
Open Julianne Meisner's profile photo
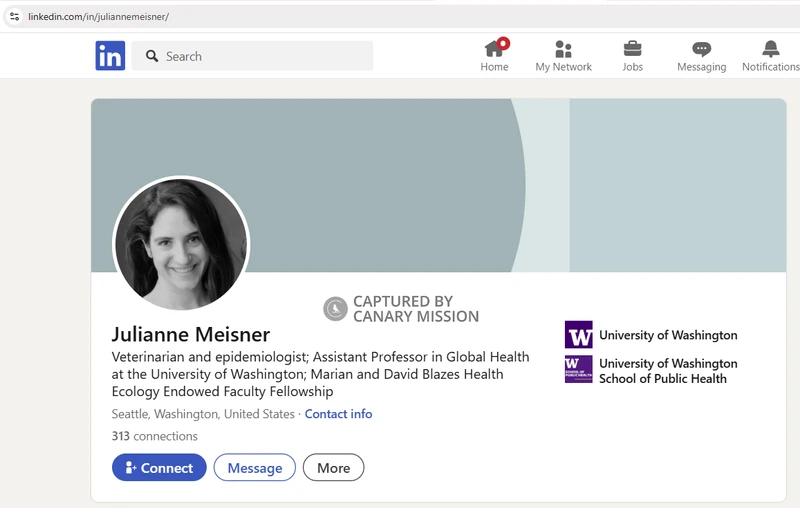point(181,244)
